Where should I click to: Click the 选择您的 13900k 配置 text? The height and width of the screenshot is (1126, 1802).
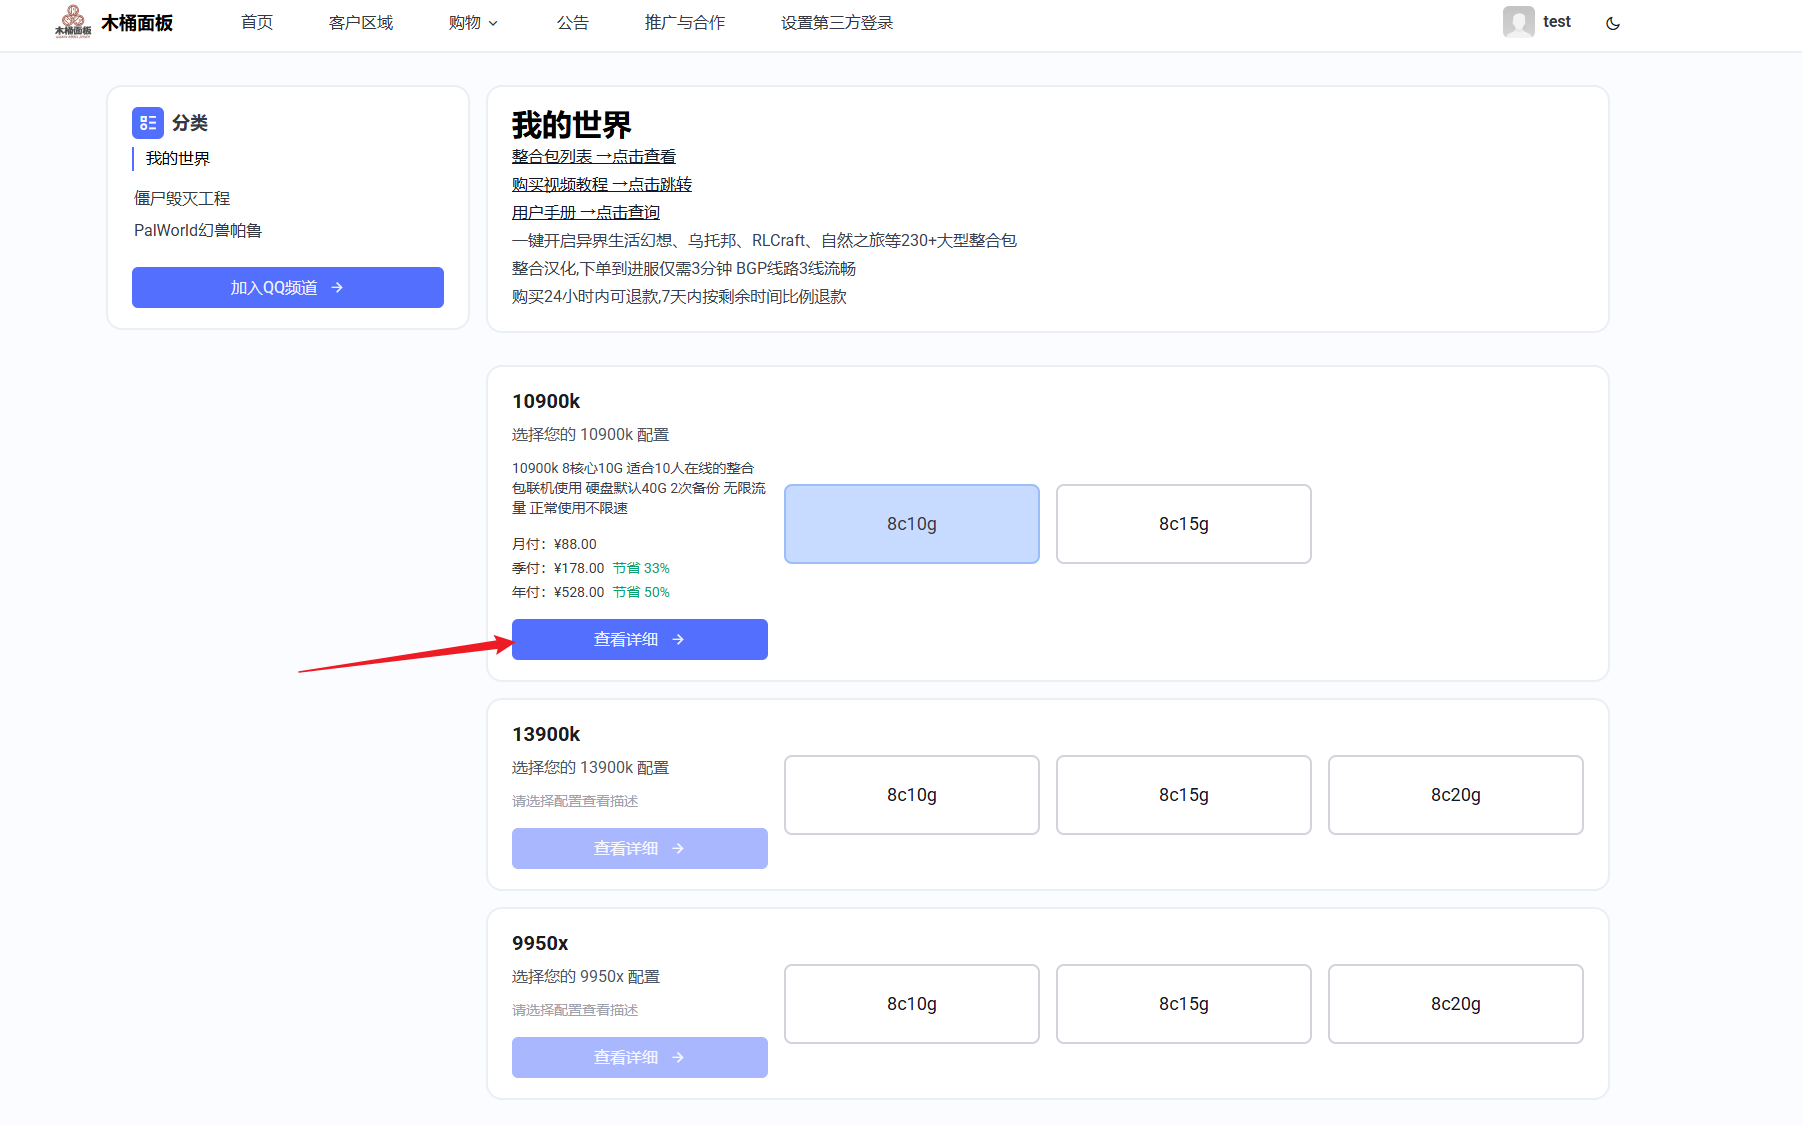tap(590, 768)
